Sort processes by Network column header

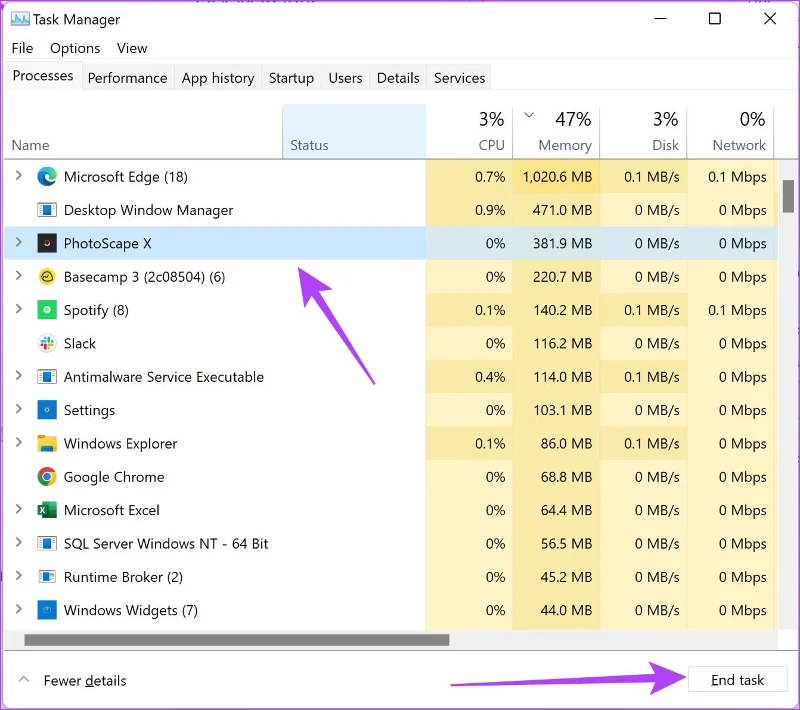point(731,132)
